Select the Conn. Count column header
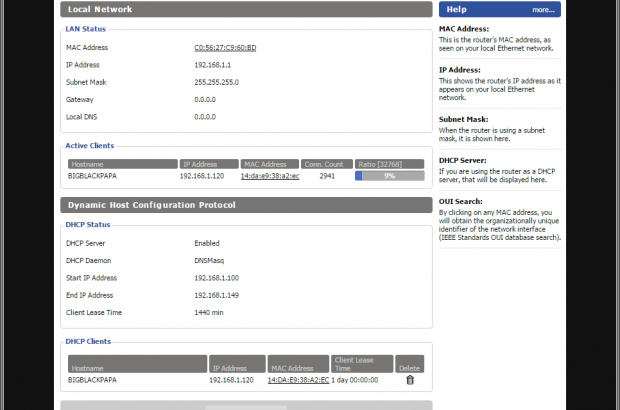 coord(326,163)
